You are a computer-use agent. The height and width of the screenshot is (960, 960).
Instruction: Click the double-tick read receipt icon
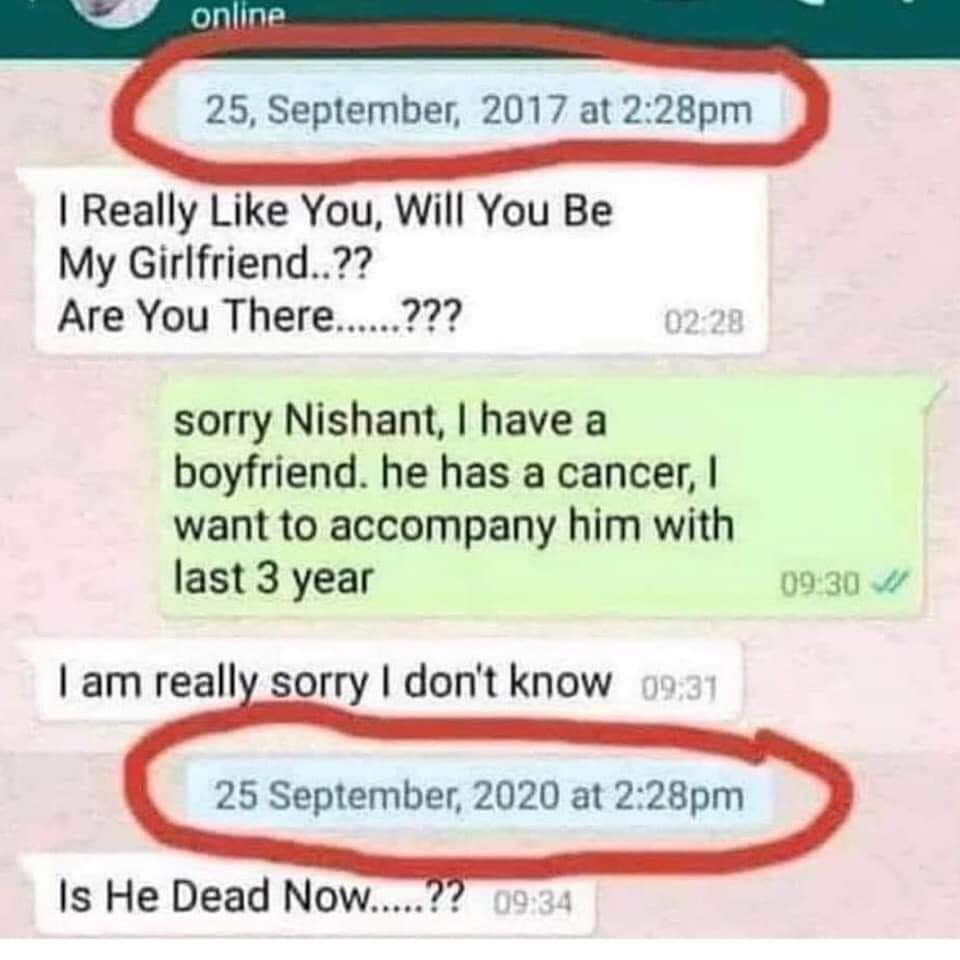click(x=893, y=579)
